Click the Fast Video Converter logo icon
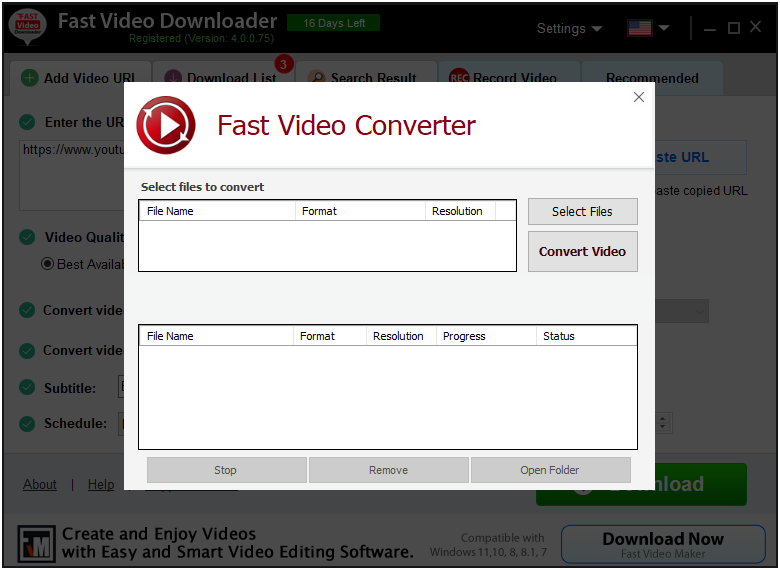The image size is (780, 570). pyautogui.click(x=166, y=126)
